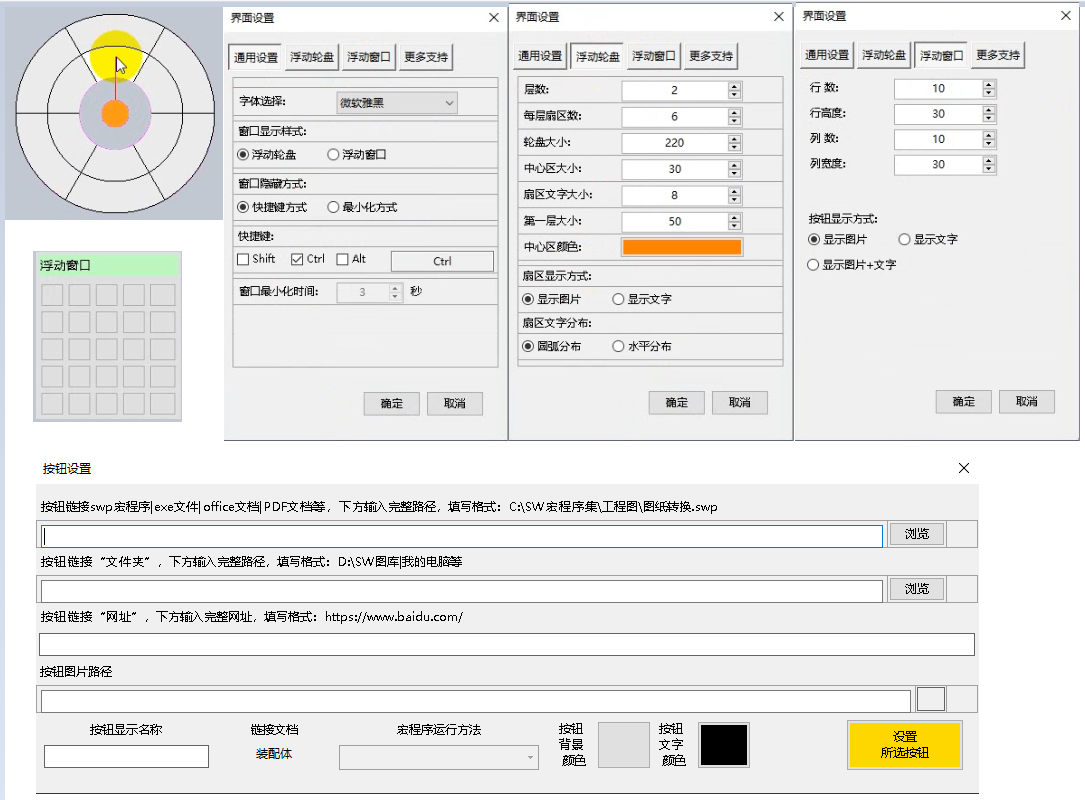Close the 按钮设置 dialog
1085x800 pixels.
tap(964, 469)
